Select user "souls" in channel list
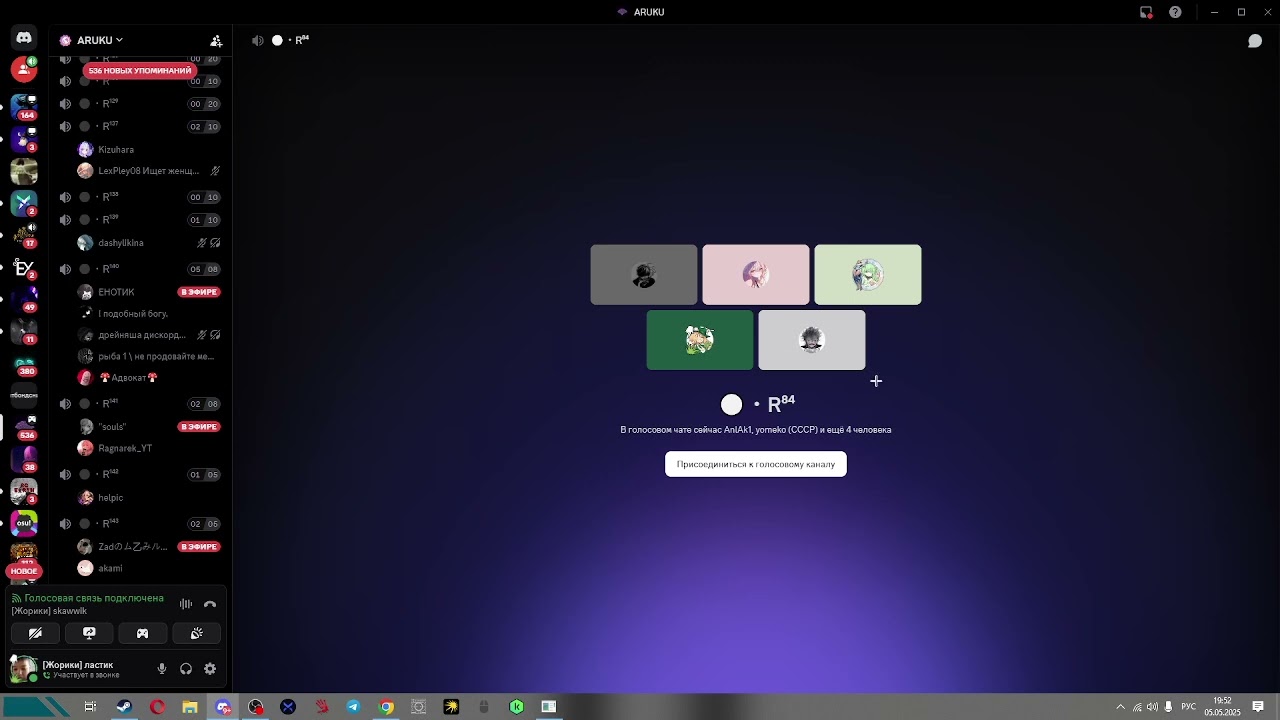 [148, 427]
